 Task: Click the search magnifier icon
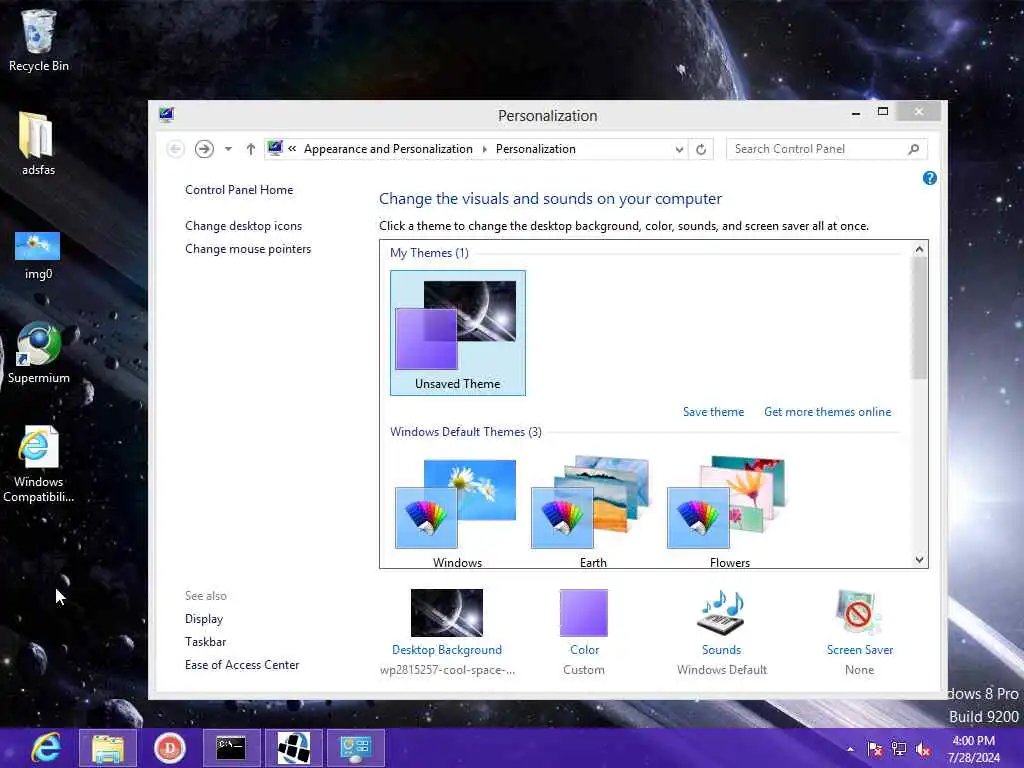pos(914,149)
